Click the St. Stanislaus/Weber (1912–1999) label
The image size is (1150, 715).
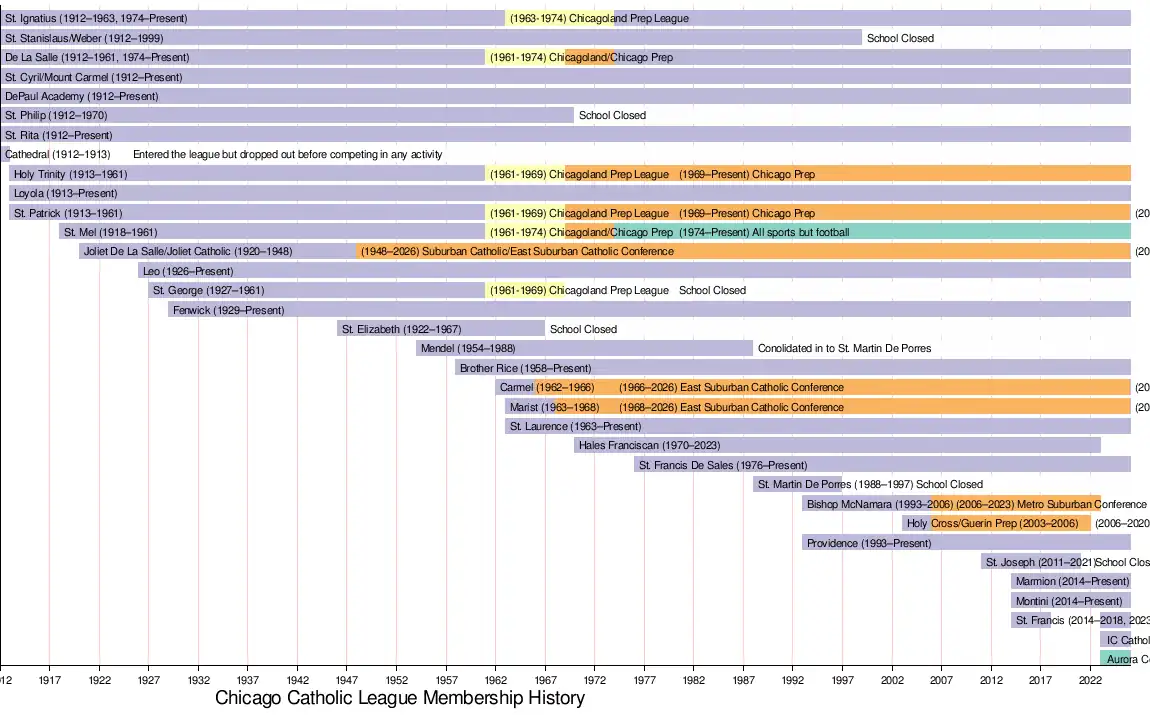(x=84, y=38)
